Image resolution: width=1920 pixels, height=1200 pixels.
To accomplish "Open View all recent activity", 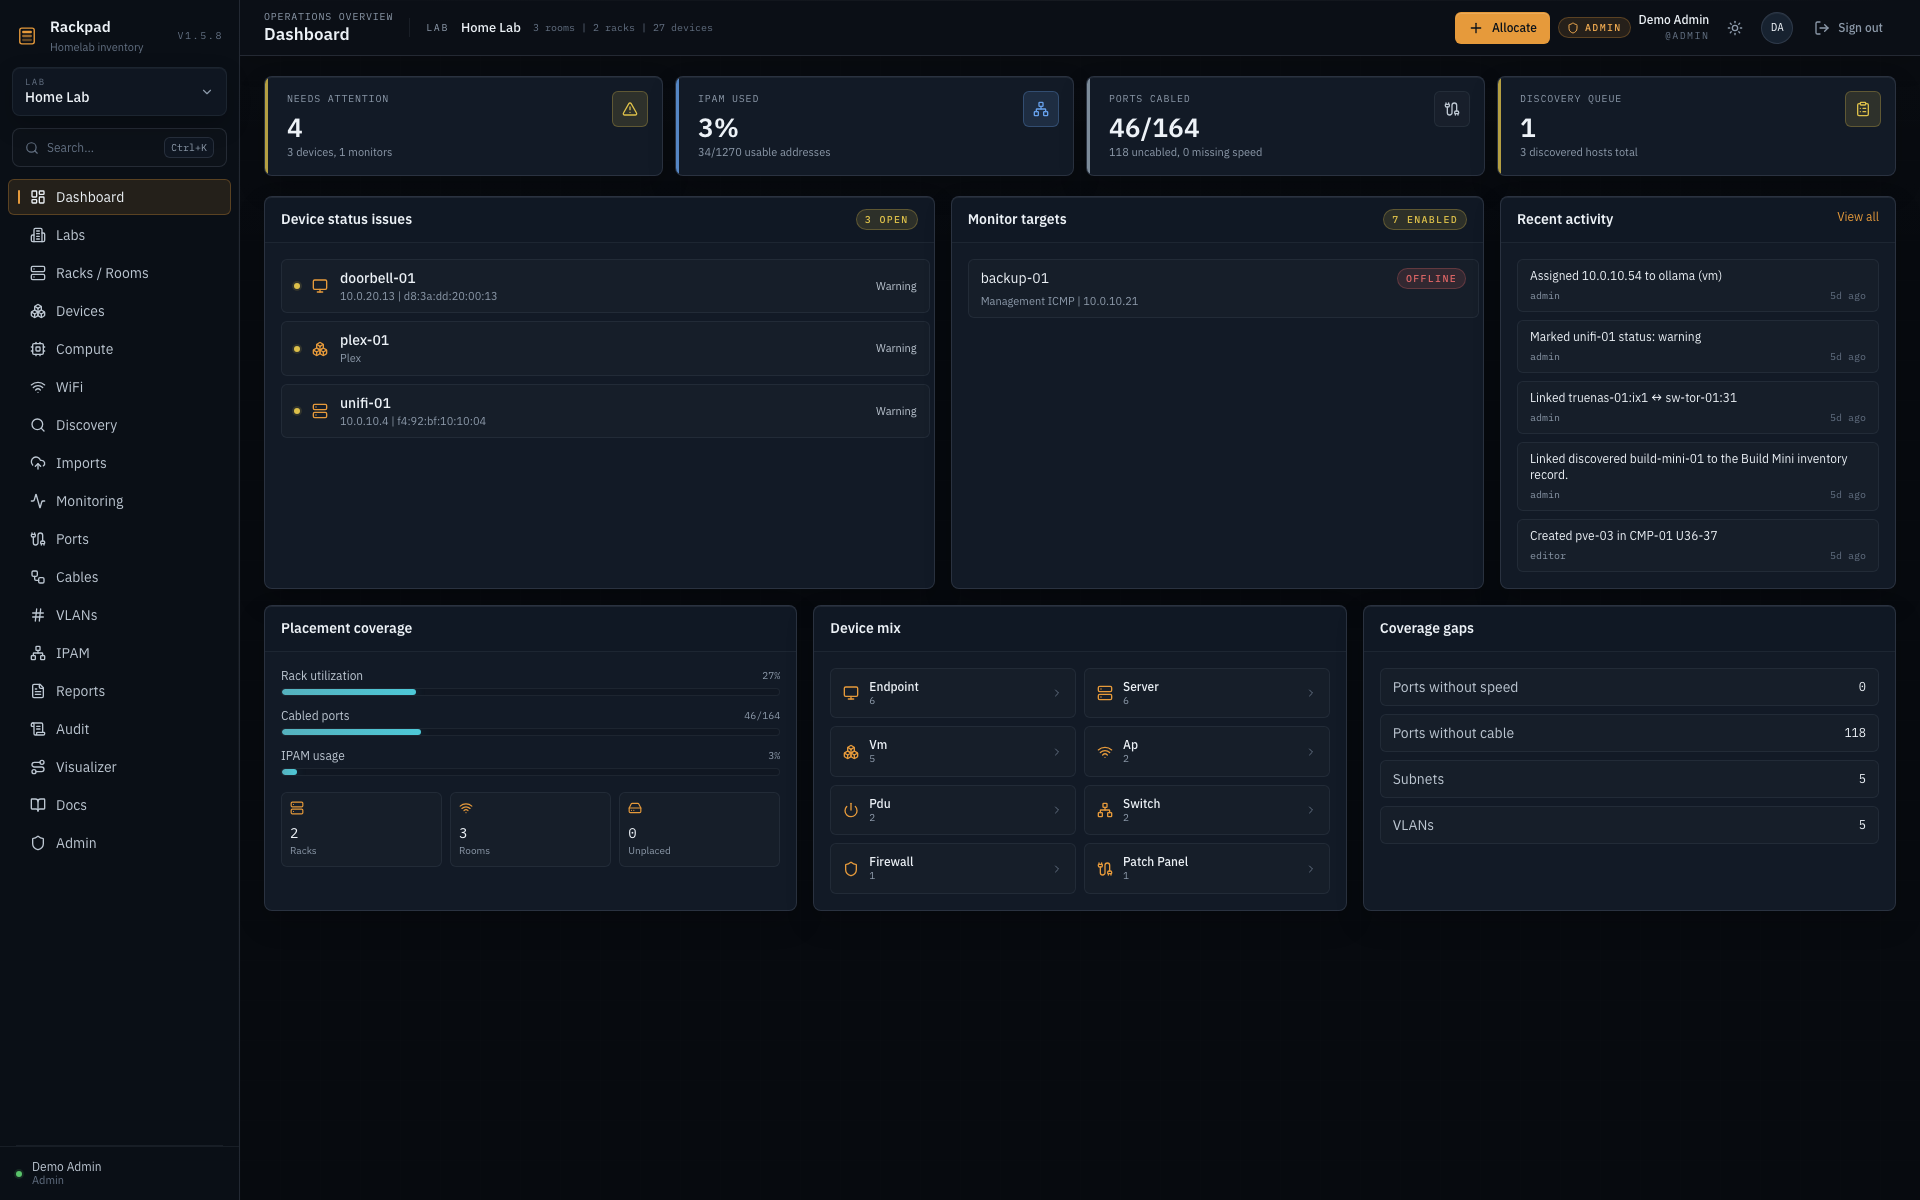I will [1857, 217].
